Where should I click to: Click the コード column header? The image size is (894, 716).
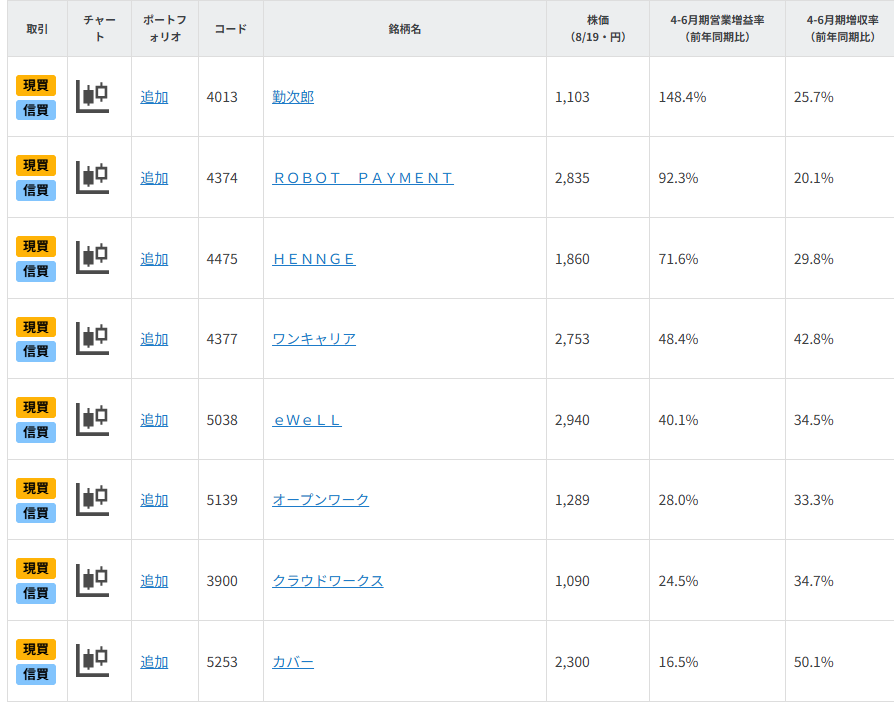click(x=231, y=29)
